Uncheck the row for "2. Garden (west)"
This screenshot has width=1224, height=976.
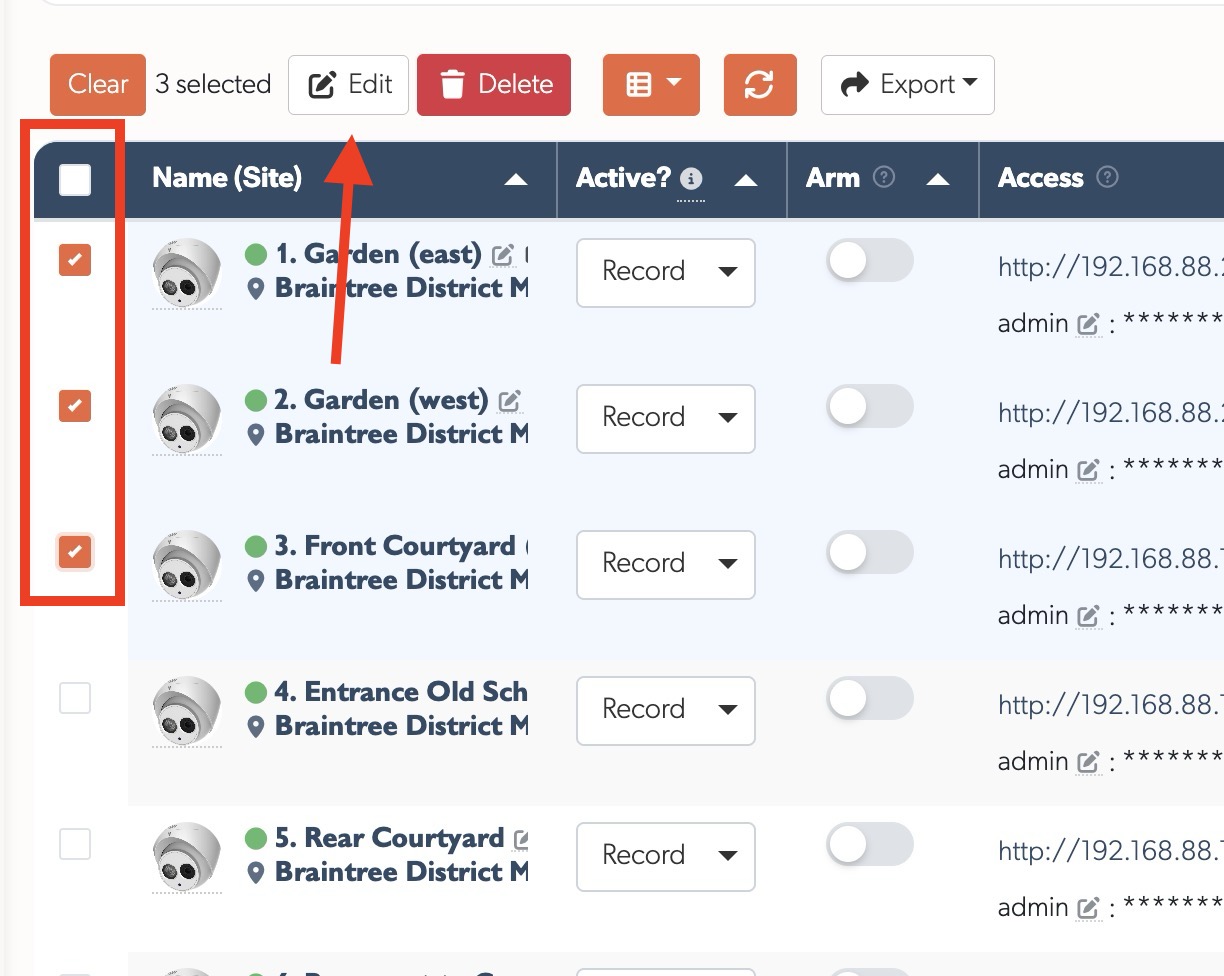point(73,406)
